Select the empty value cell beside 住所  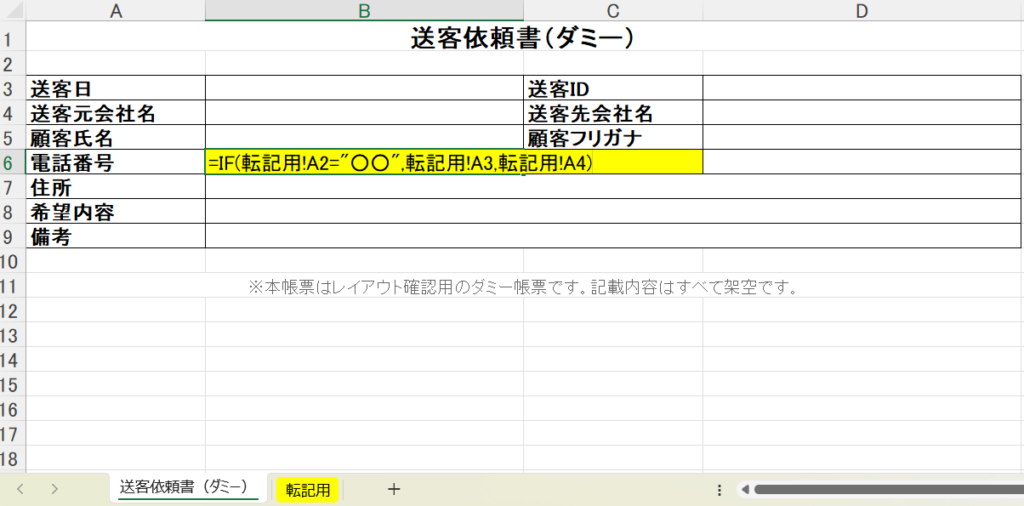click(612, 187)
